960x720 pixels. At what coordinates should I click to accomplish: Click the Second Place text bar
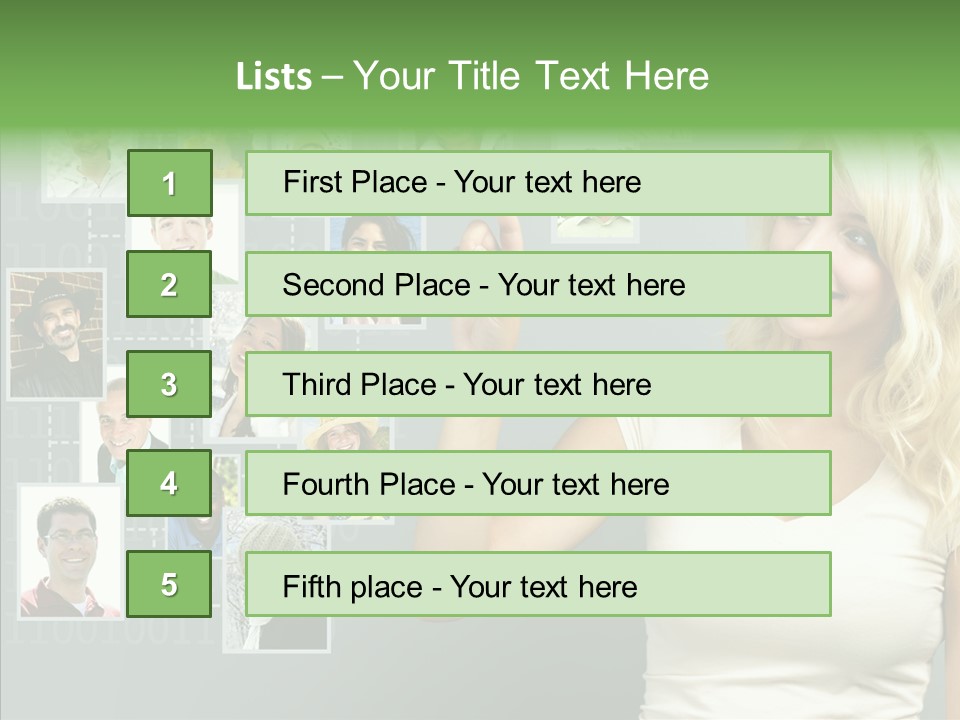[x=538, y=284]
